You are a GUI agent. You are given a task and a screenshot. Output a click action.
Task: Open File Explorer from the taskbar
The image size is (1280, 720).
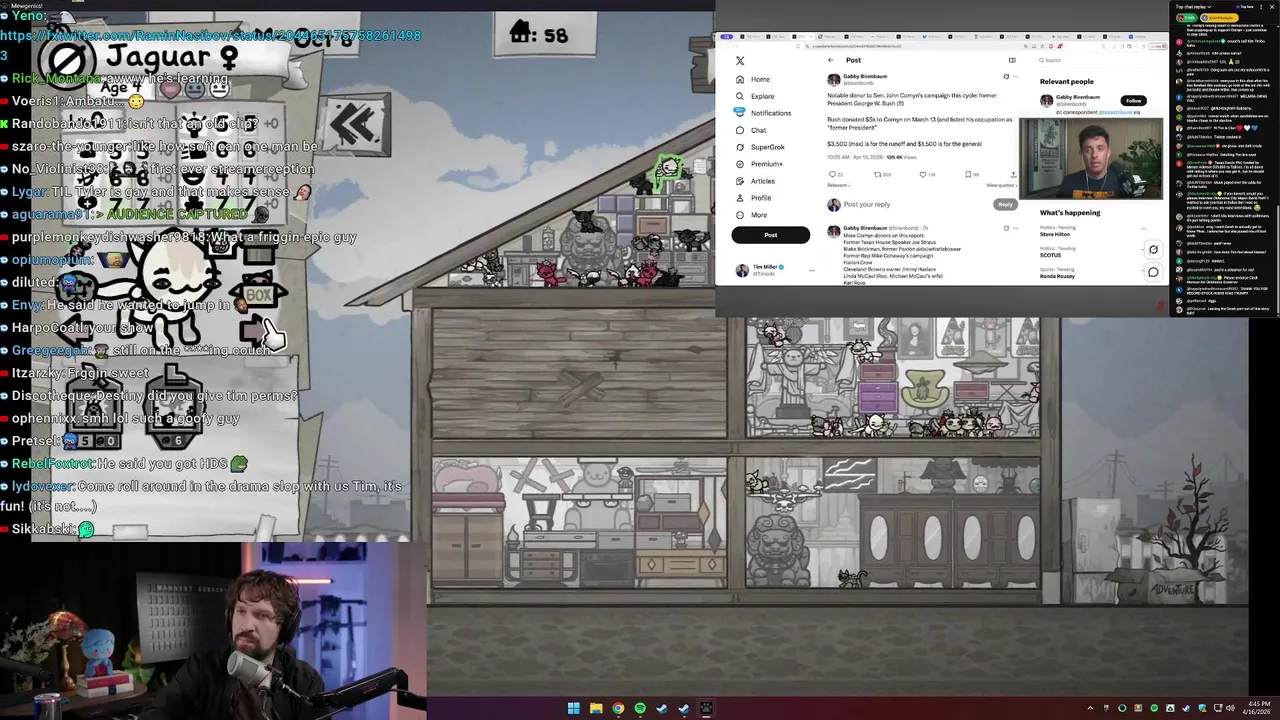coord(596,709)
